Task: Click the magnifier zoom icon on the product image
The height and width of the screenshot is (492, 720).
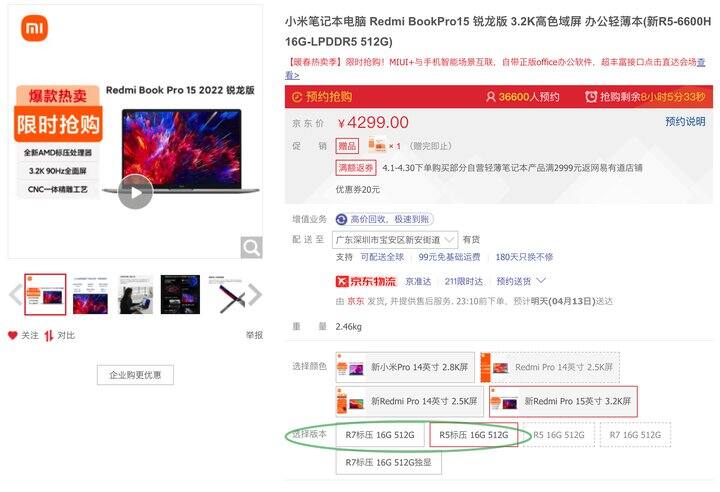Action: 252,248
